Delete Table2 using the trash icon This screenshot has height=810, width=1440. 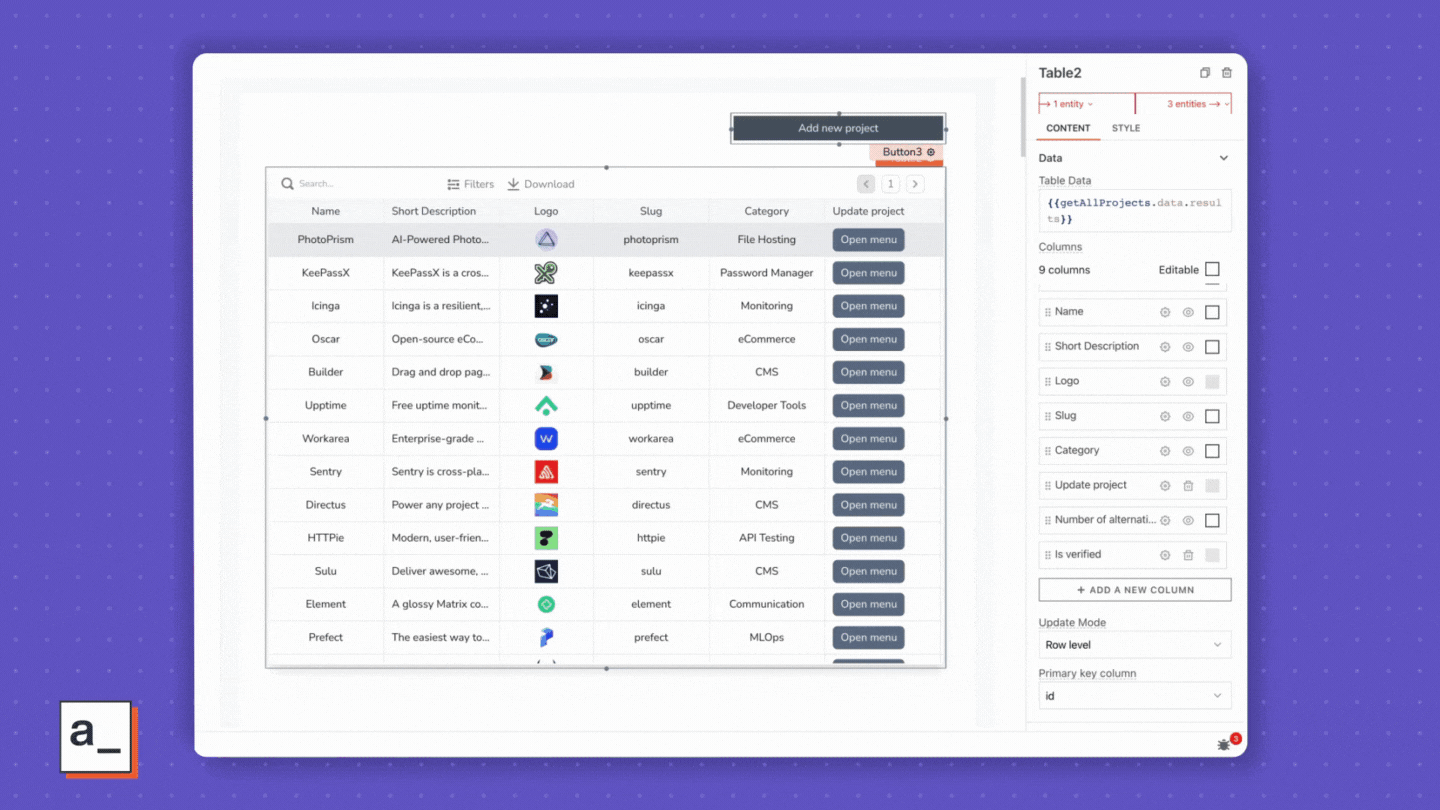click(x=1227, y=73)
